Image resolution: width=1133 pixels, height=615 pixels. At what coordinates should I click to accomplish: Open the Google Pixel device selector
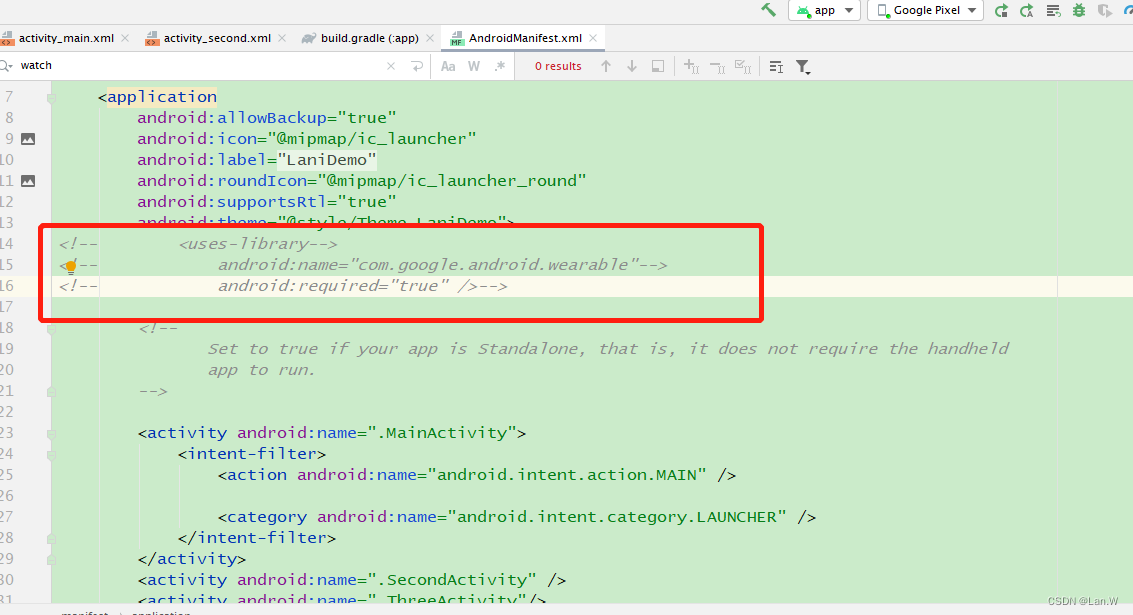coord(925,10)
